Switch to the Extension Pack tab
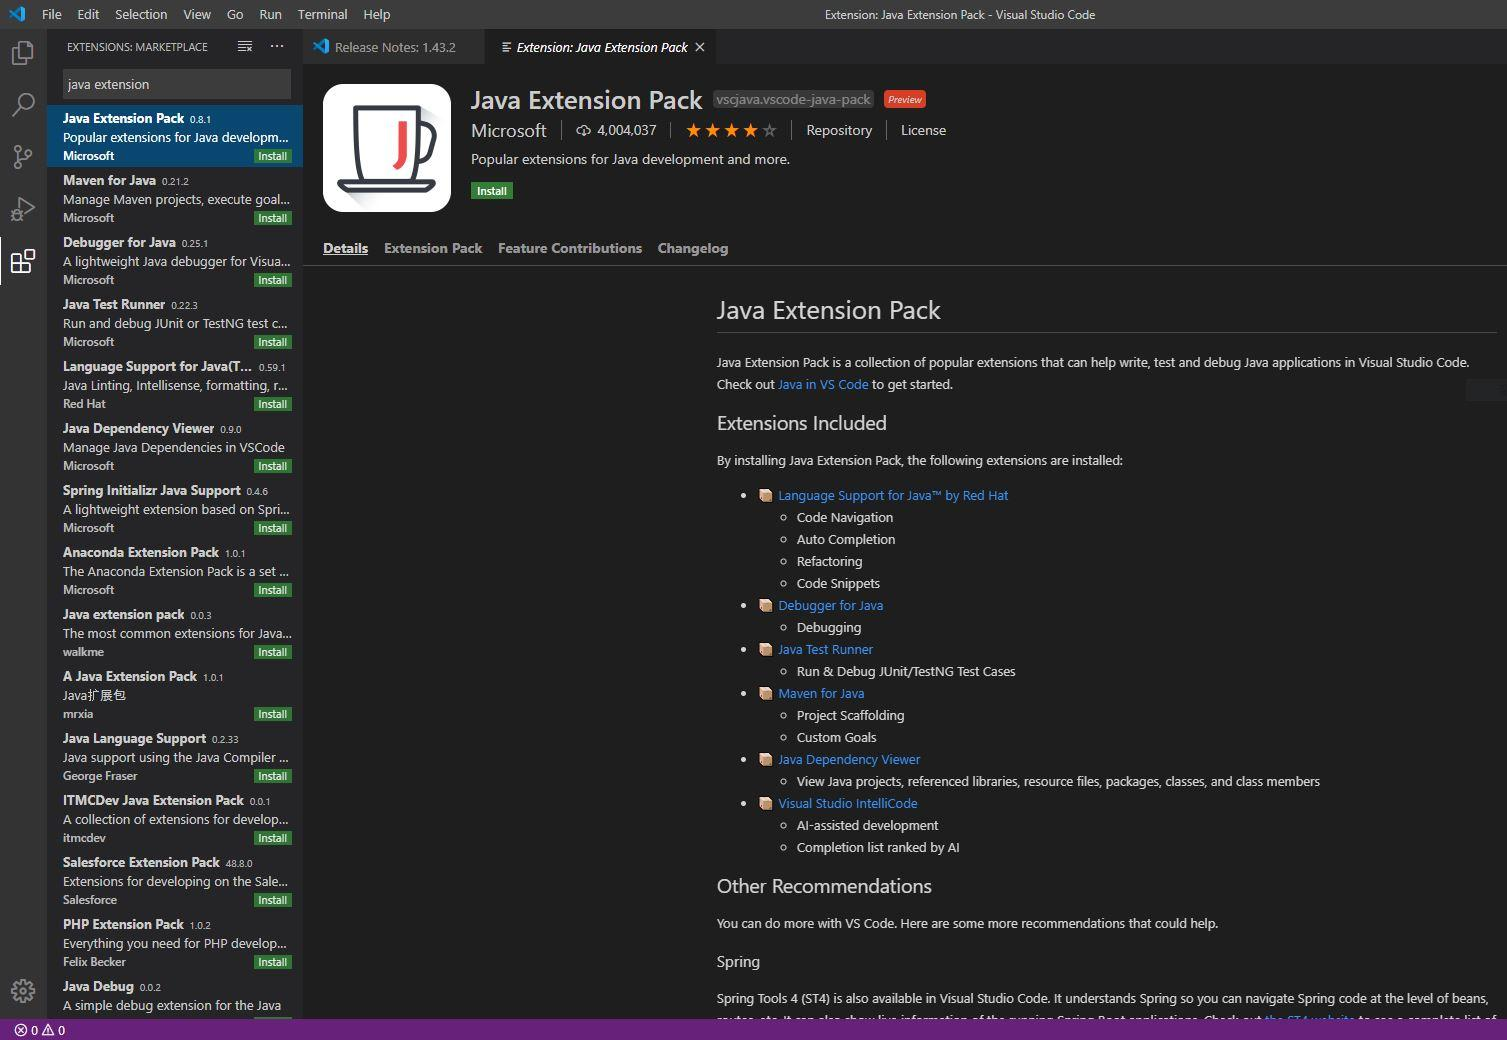Image resolution: width=1507 pixels, height=1040 pixels. click(433, 248)
